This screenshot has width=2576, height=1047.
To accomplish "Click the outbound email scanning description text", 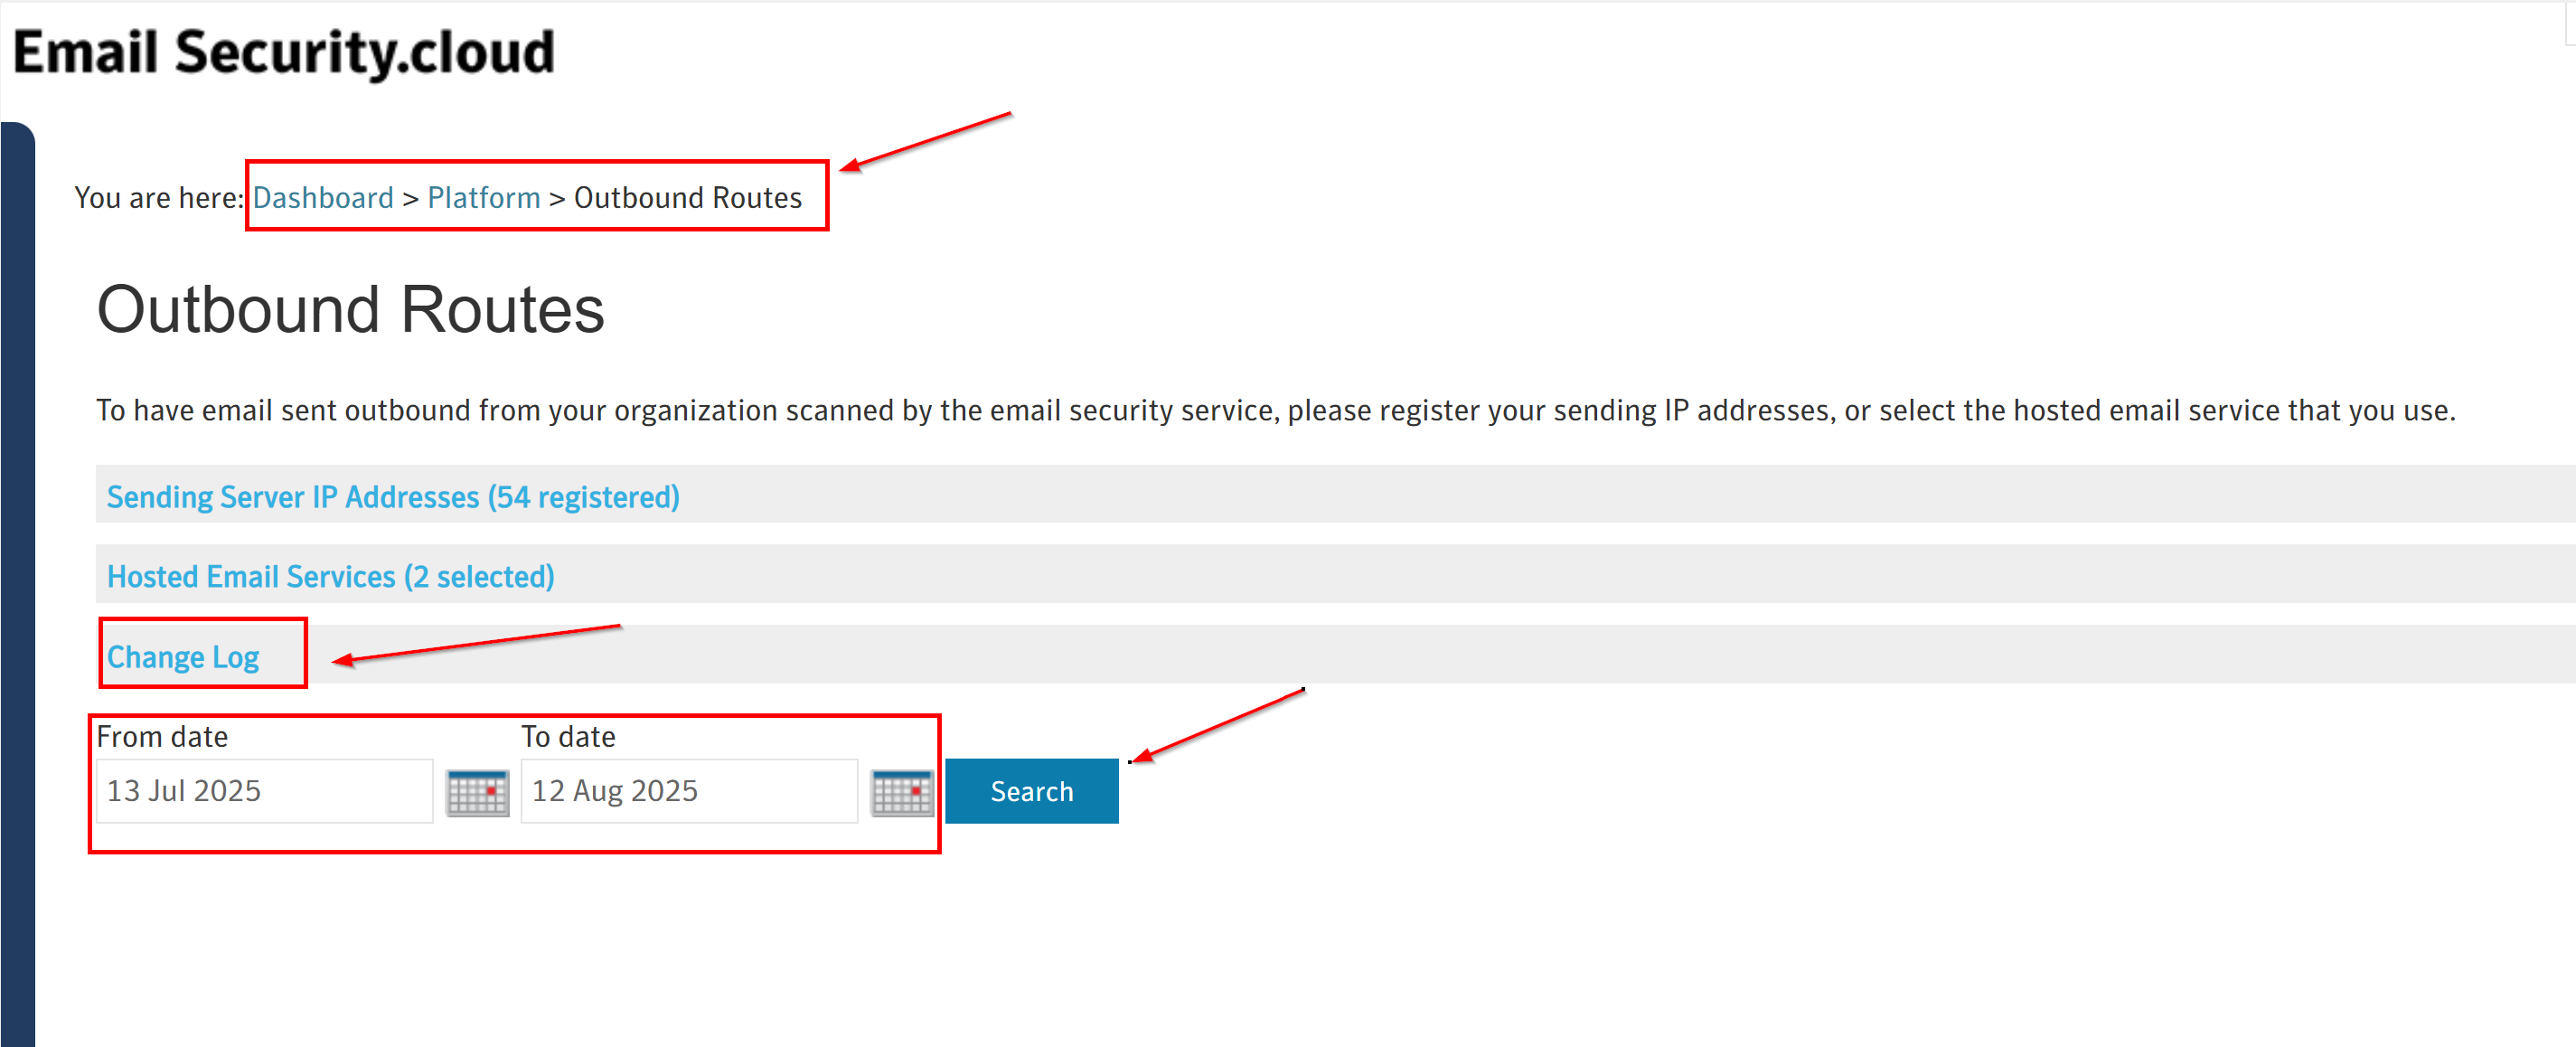I will (x=1275, y=411).
